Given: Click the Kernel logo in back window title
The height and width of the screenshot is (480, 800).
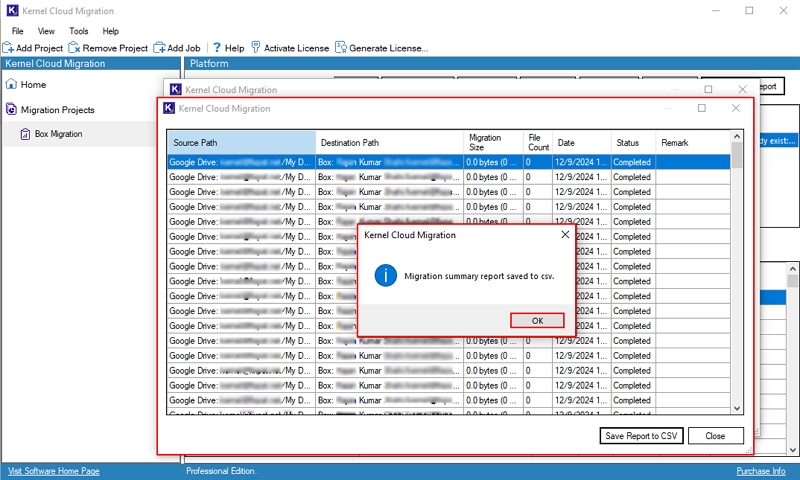Looking at the screenshot, I should coord(176,89).
